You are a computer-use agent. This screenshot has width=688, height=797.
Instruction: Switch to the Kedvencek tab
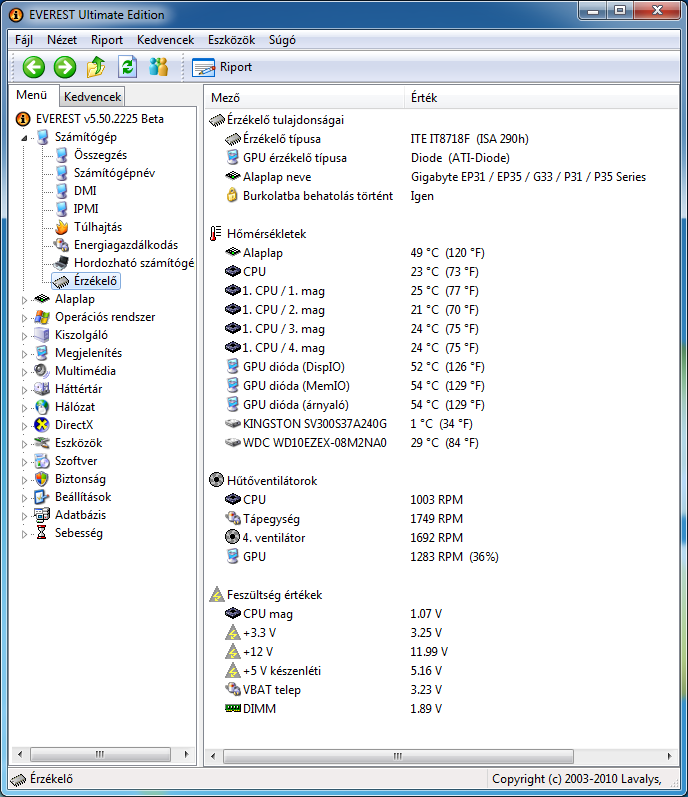pyautogui.click(x=92, y=97)
